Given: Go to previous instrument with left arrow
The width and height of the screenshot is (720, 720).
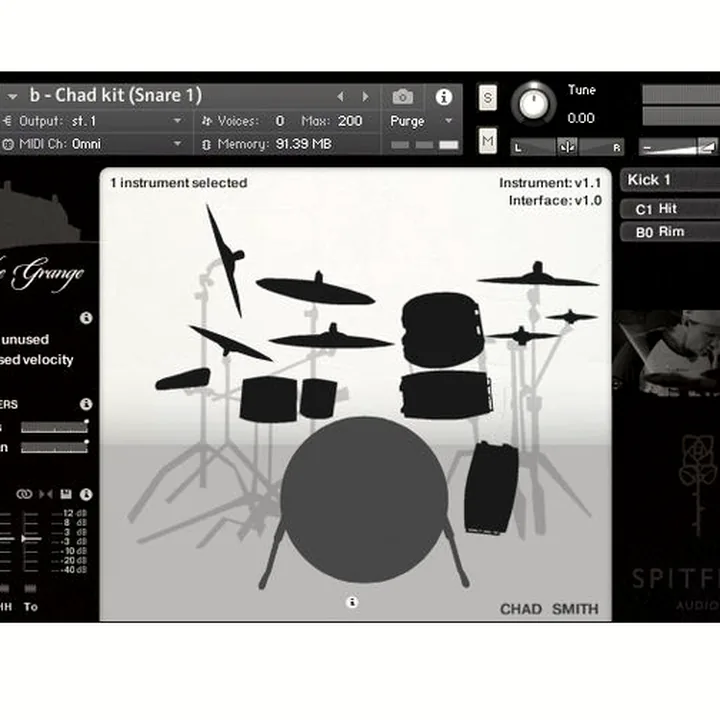Looking at the screenshot, I should pyautogui.click(x=340, y=96).
